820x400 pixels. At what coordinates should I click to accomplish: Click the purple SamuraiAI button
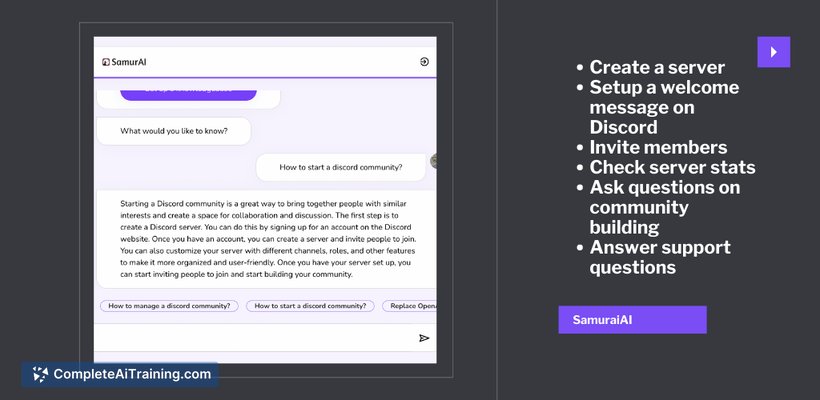pyautogui.click(x=632, y=319)
